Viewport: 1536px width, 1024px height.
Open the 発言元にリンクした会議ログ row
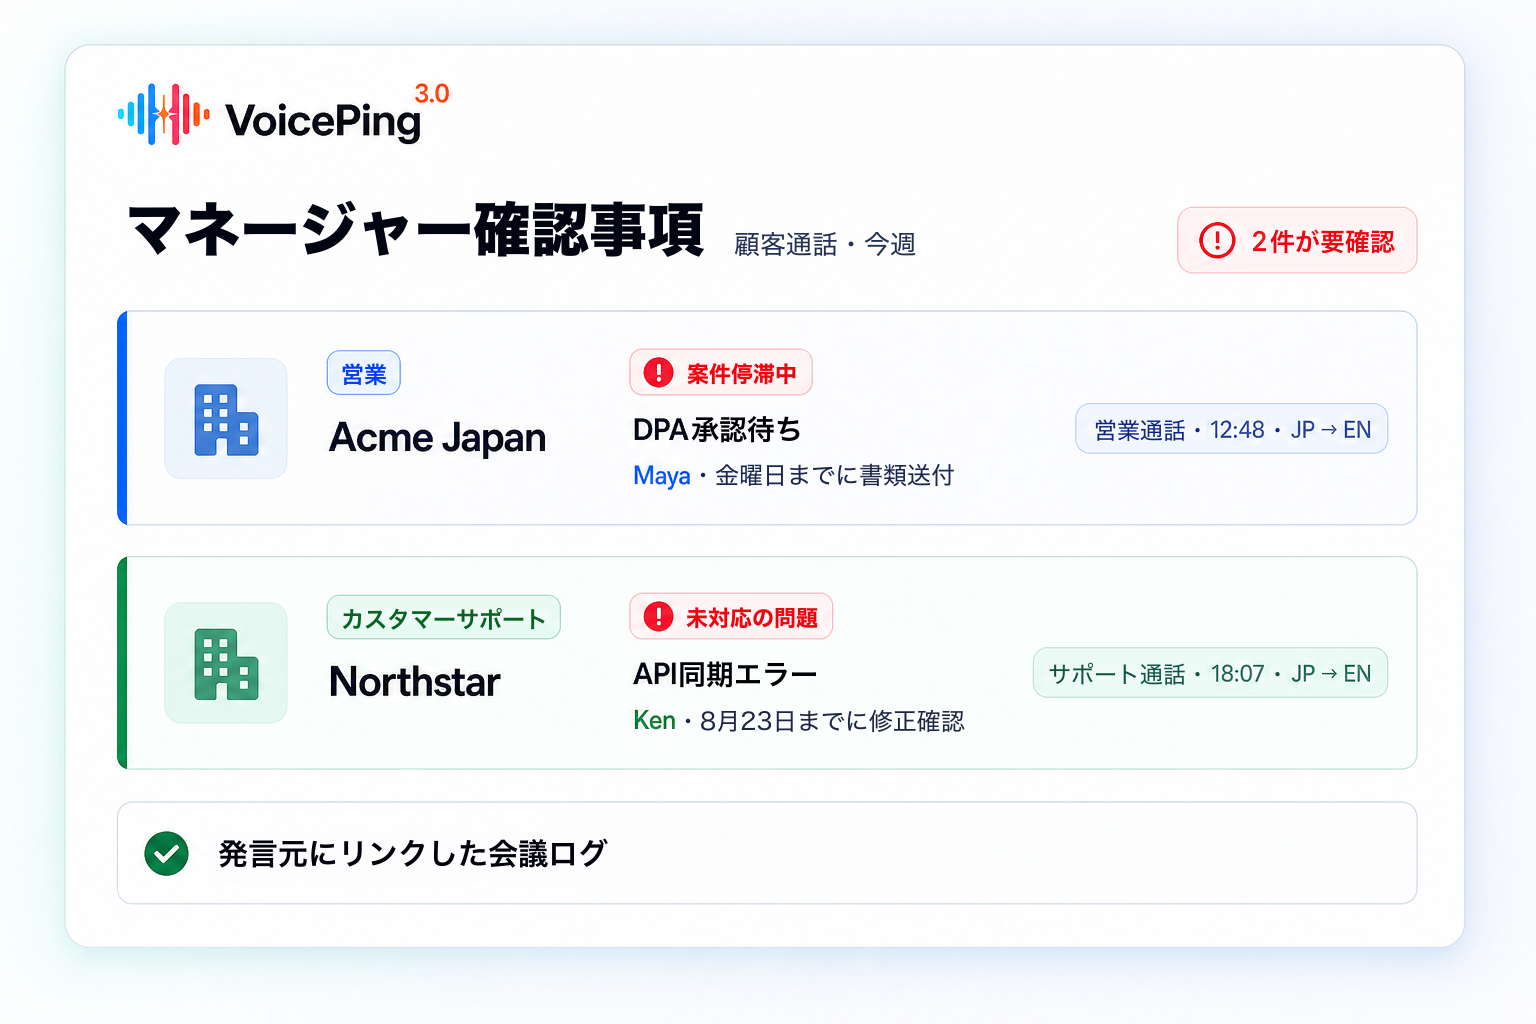[767, 853]
